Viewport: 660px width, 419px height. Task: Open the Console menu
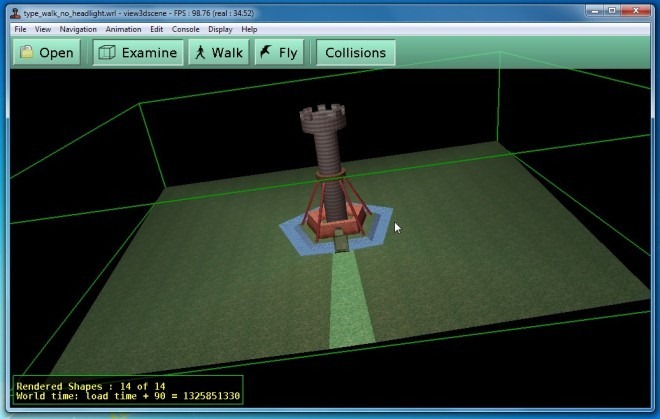pos(186,29)
